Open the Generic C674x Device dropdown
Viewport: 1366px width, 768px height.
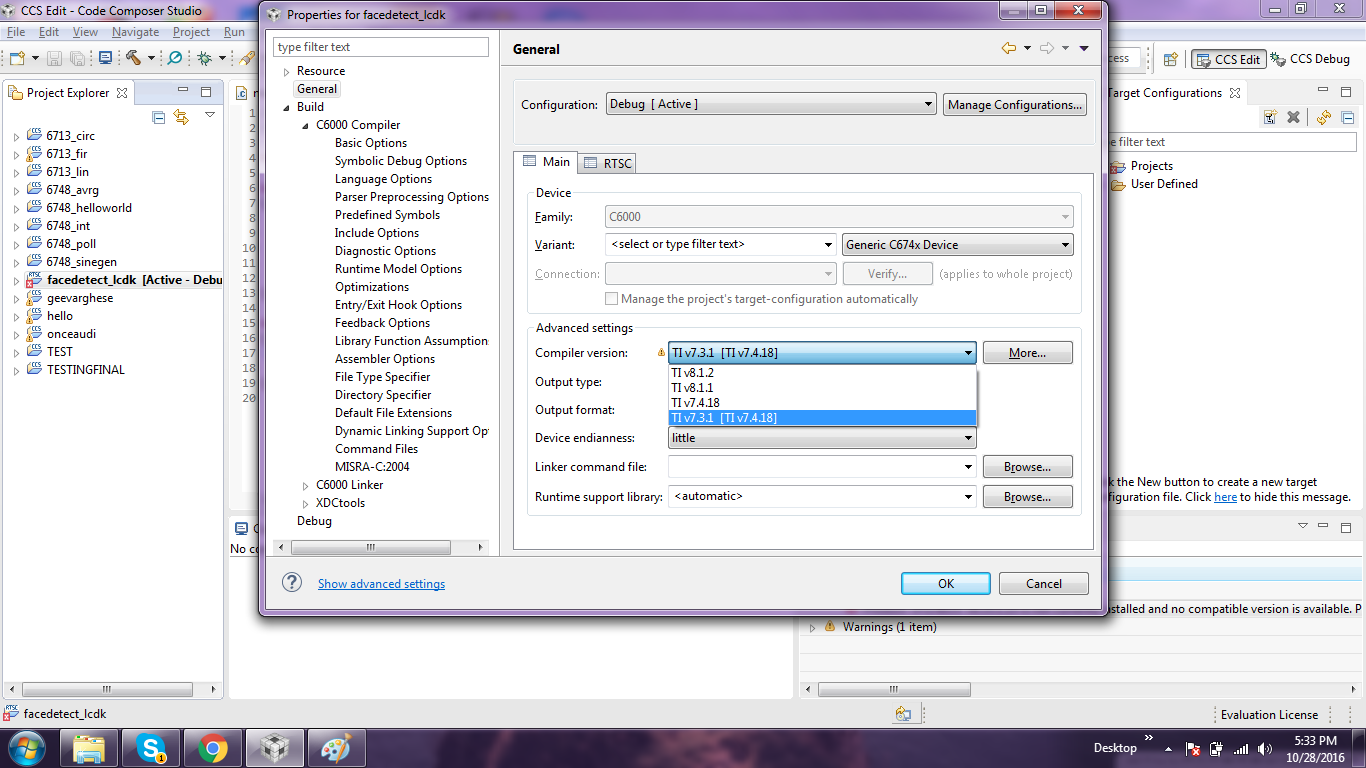957,244
